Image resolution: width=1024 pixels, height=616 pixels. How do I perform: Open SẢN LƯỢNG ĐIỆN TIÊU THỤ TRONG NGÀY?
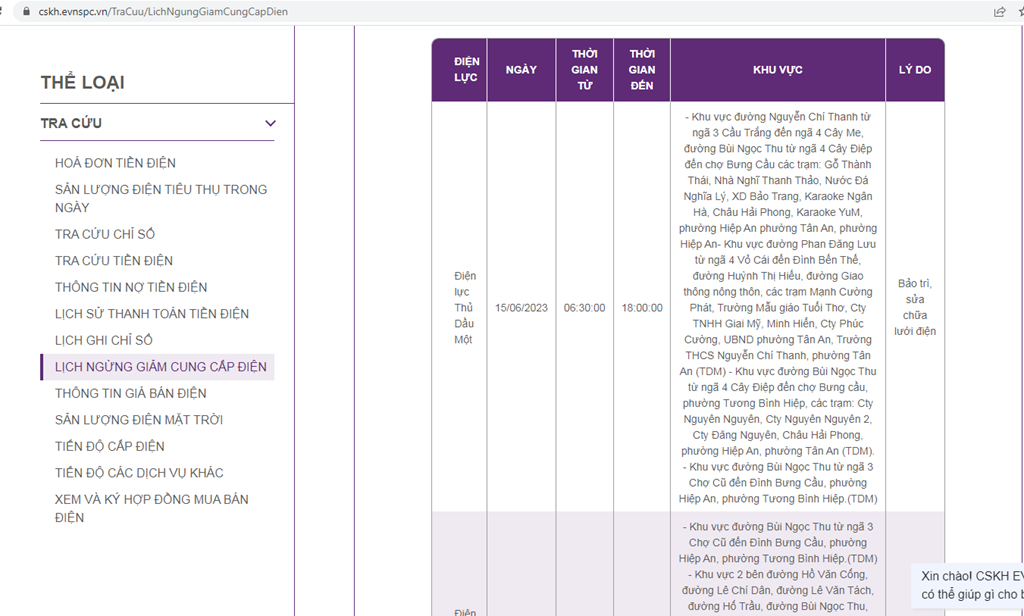tap(161, 199)
